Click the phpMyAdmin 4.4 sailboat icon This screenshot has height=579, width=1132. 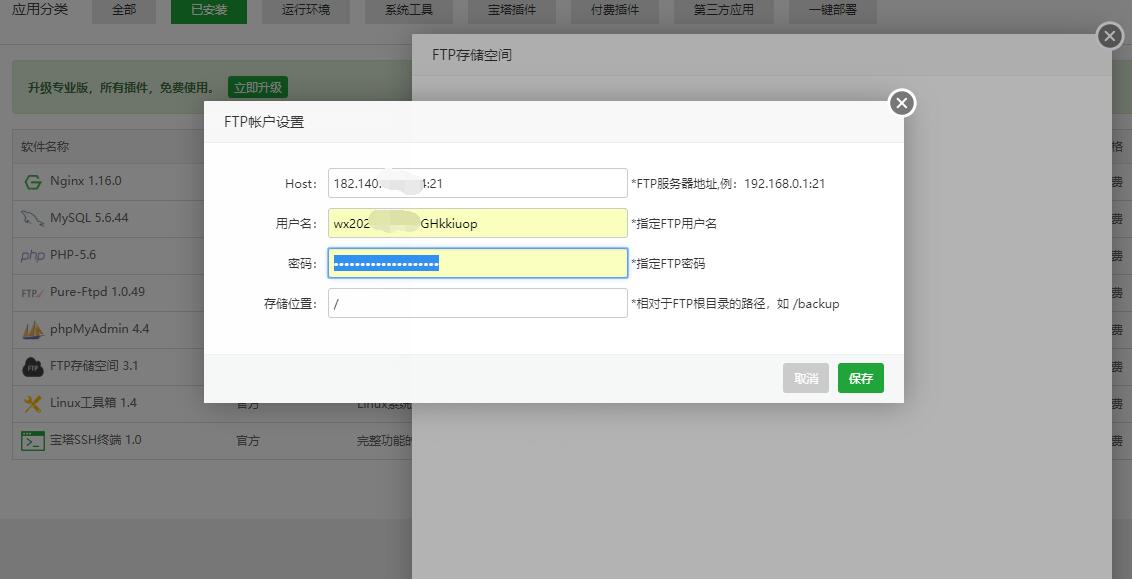[x=32, y=329]
